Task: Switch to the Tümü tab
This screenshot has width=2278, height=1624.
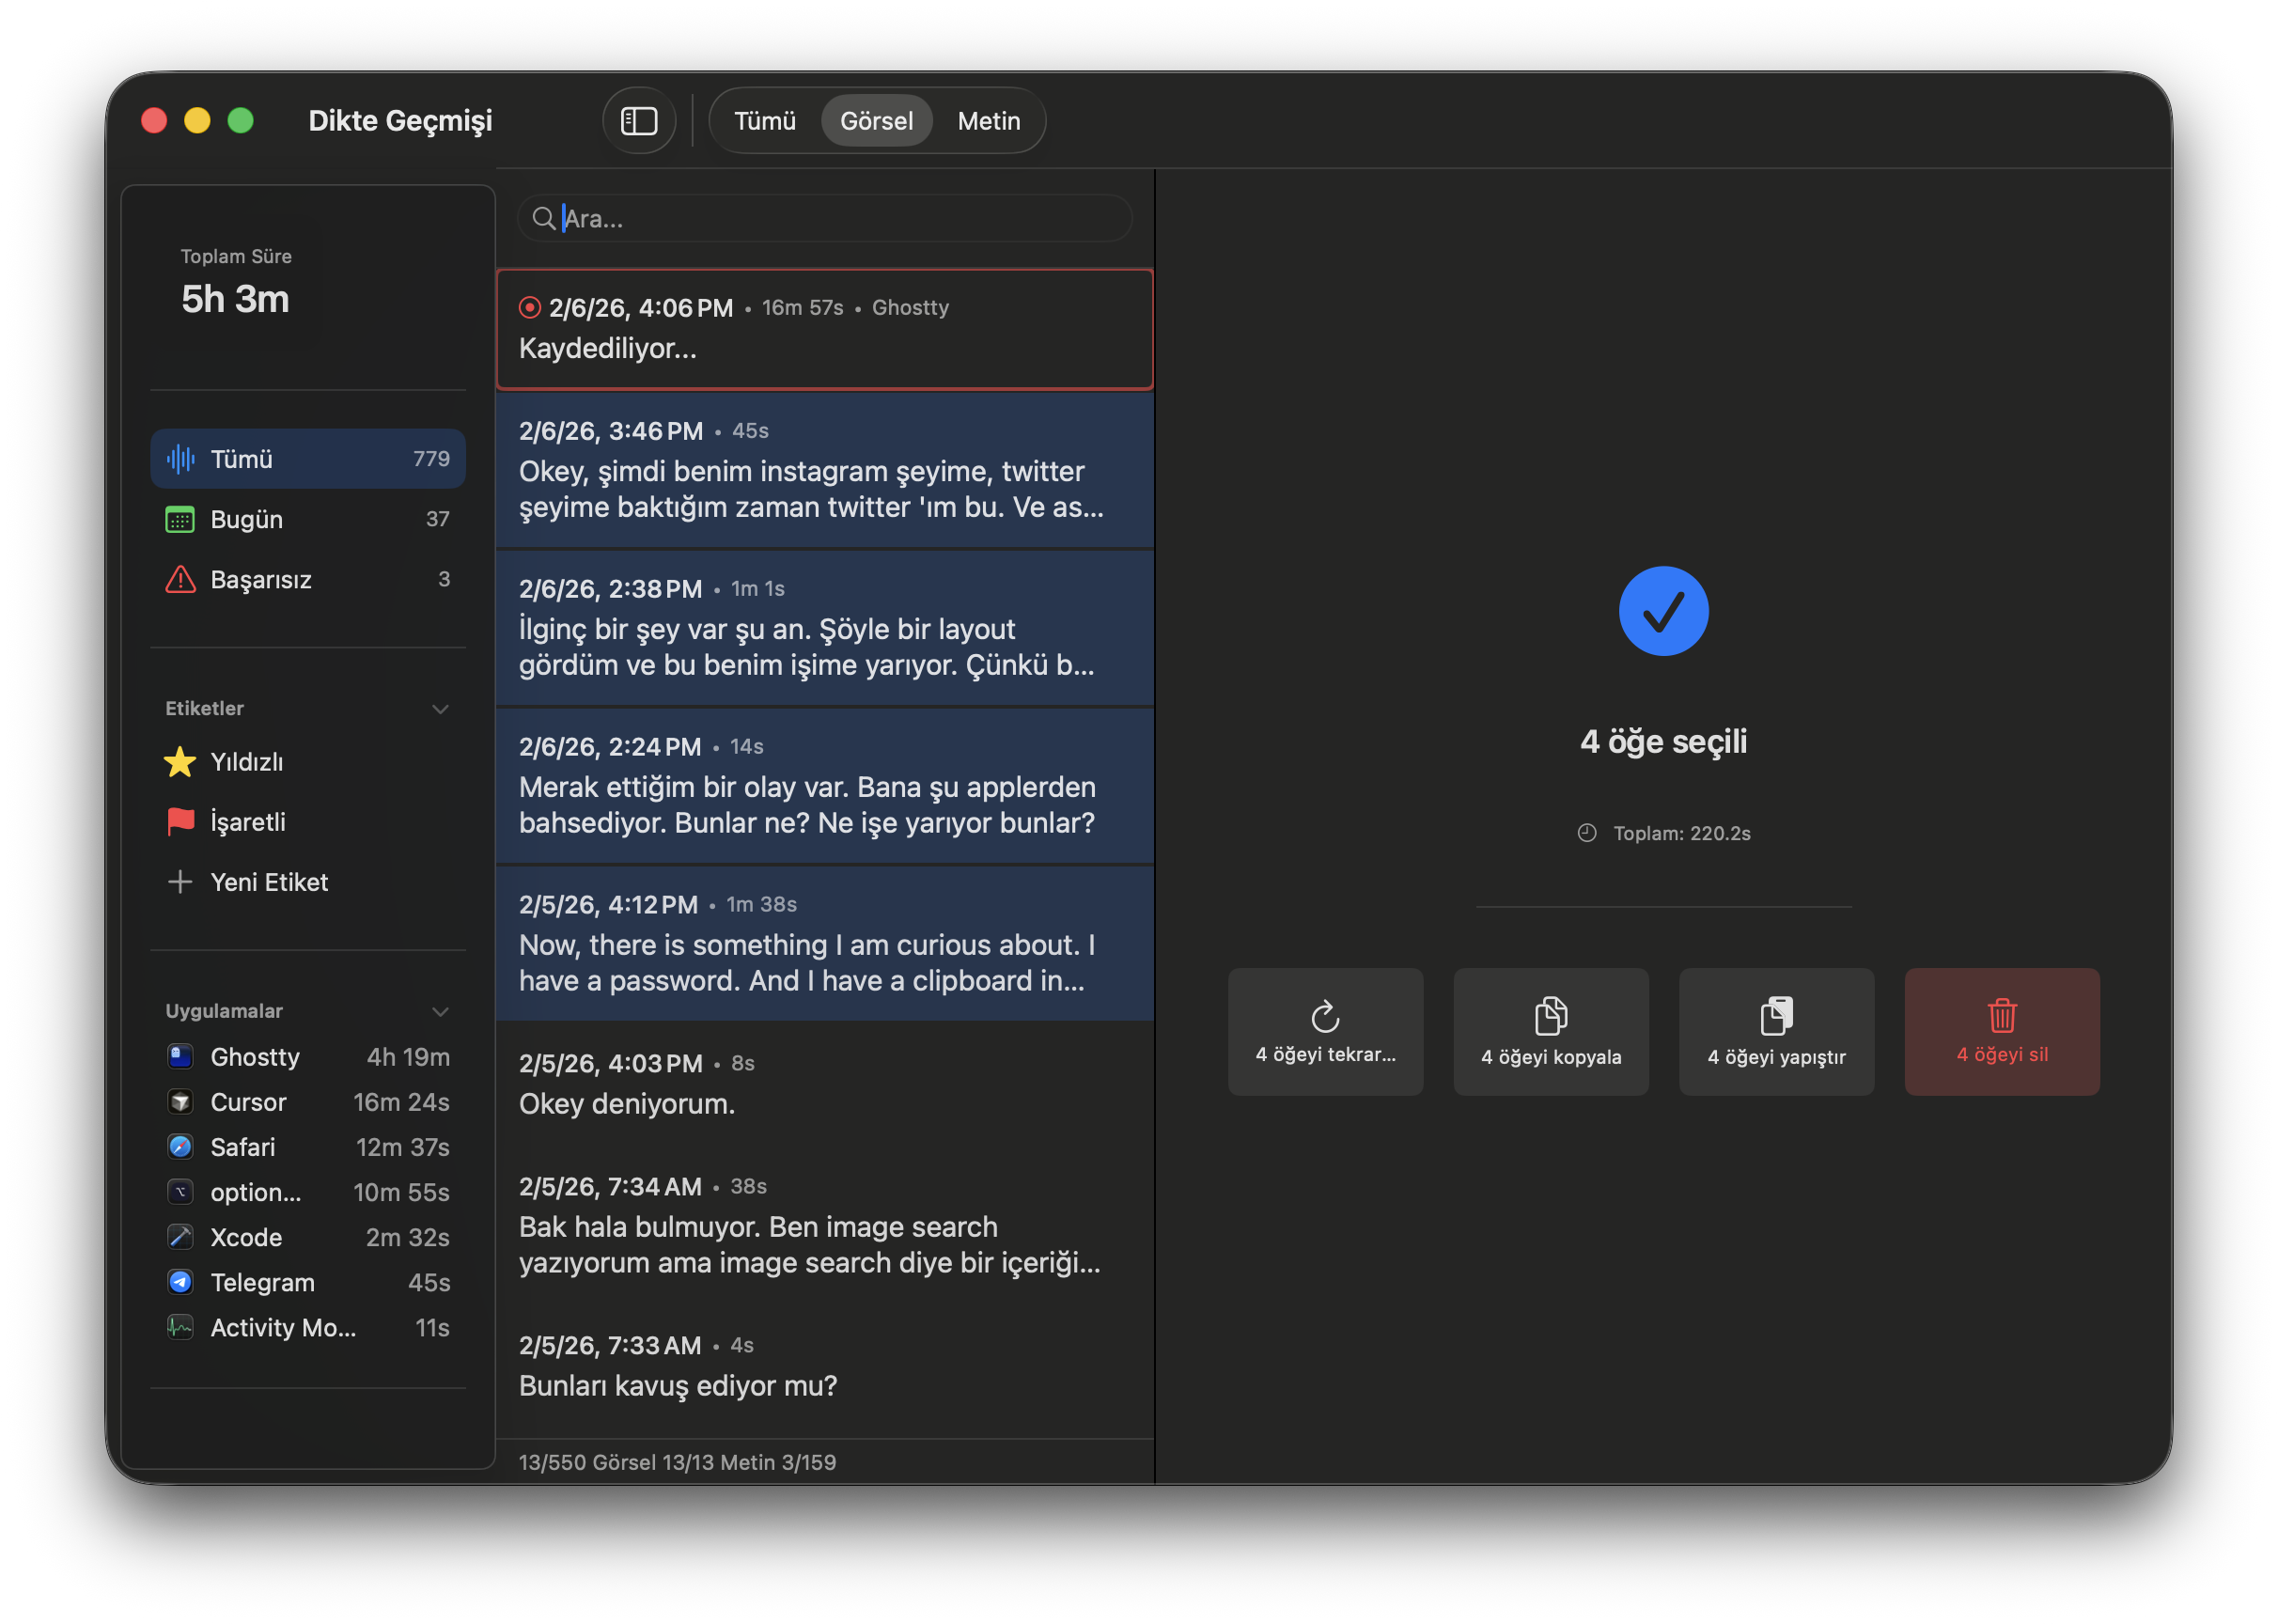Action: [765, 120]
